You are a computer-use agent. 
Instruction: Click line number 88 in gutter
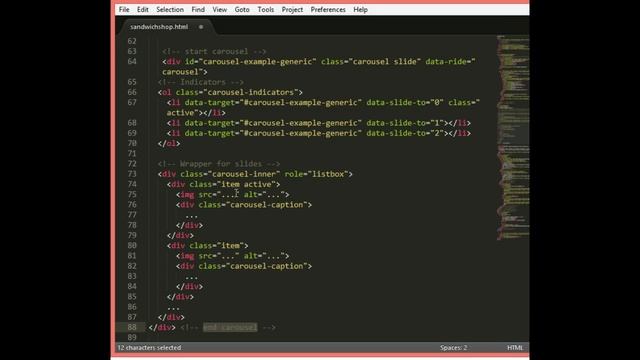pyautogui.click(x=132, y=327)
